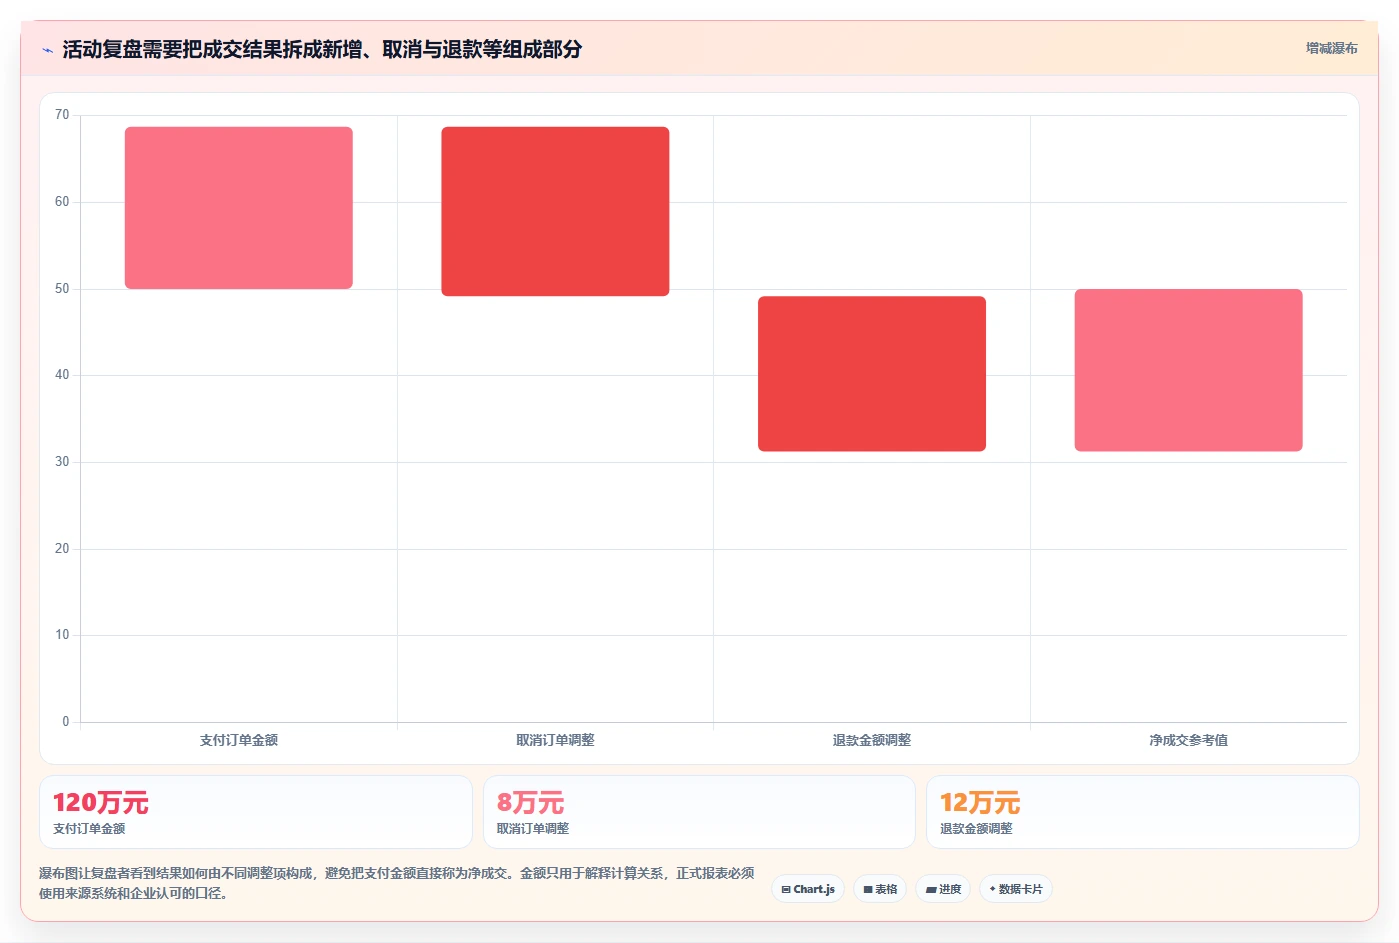Select the Chart.js tag chip
This screenshot has height=943, width=1399.
pos(808,889)
